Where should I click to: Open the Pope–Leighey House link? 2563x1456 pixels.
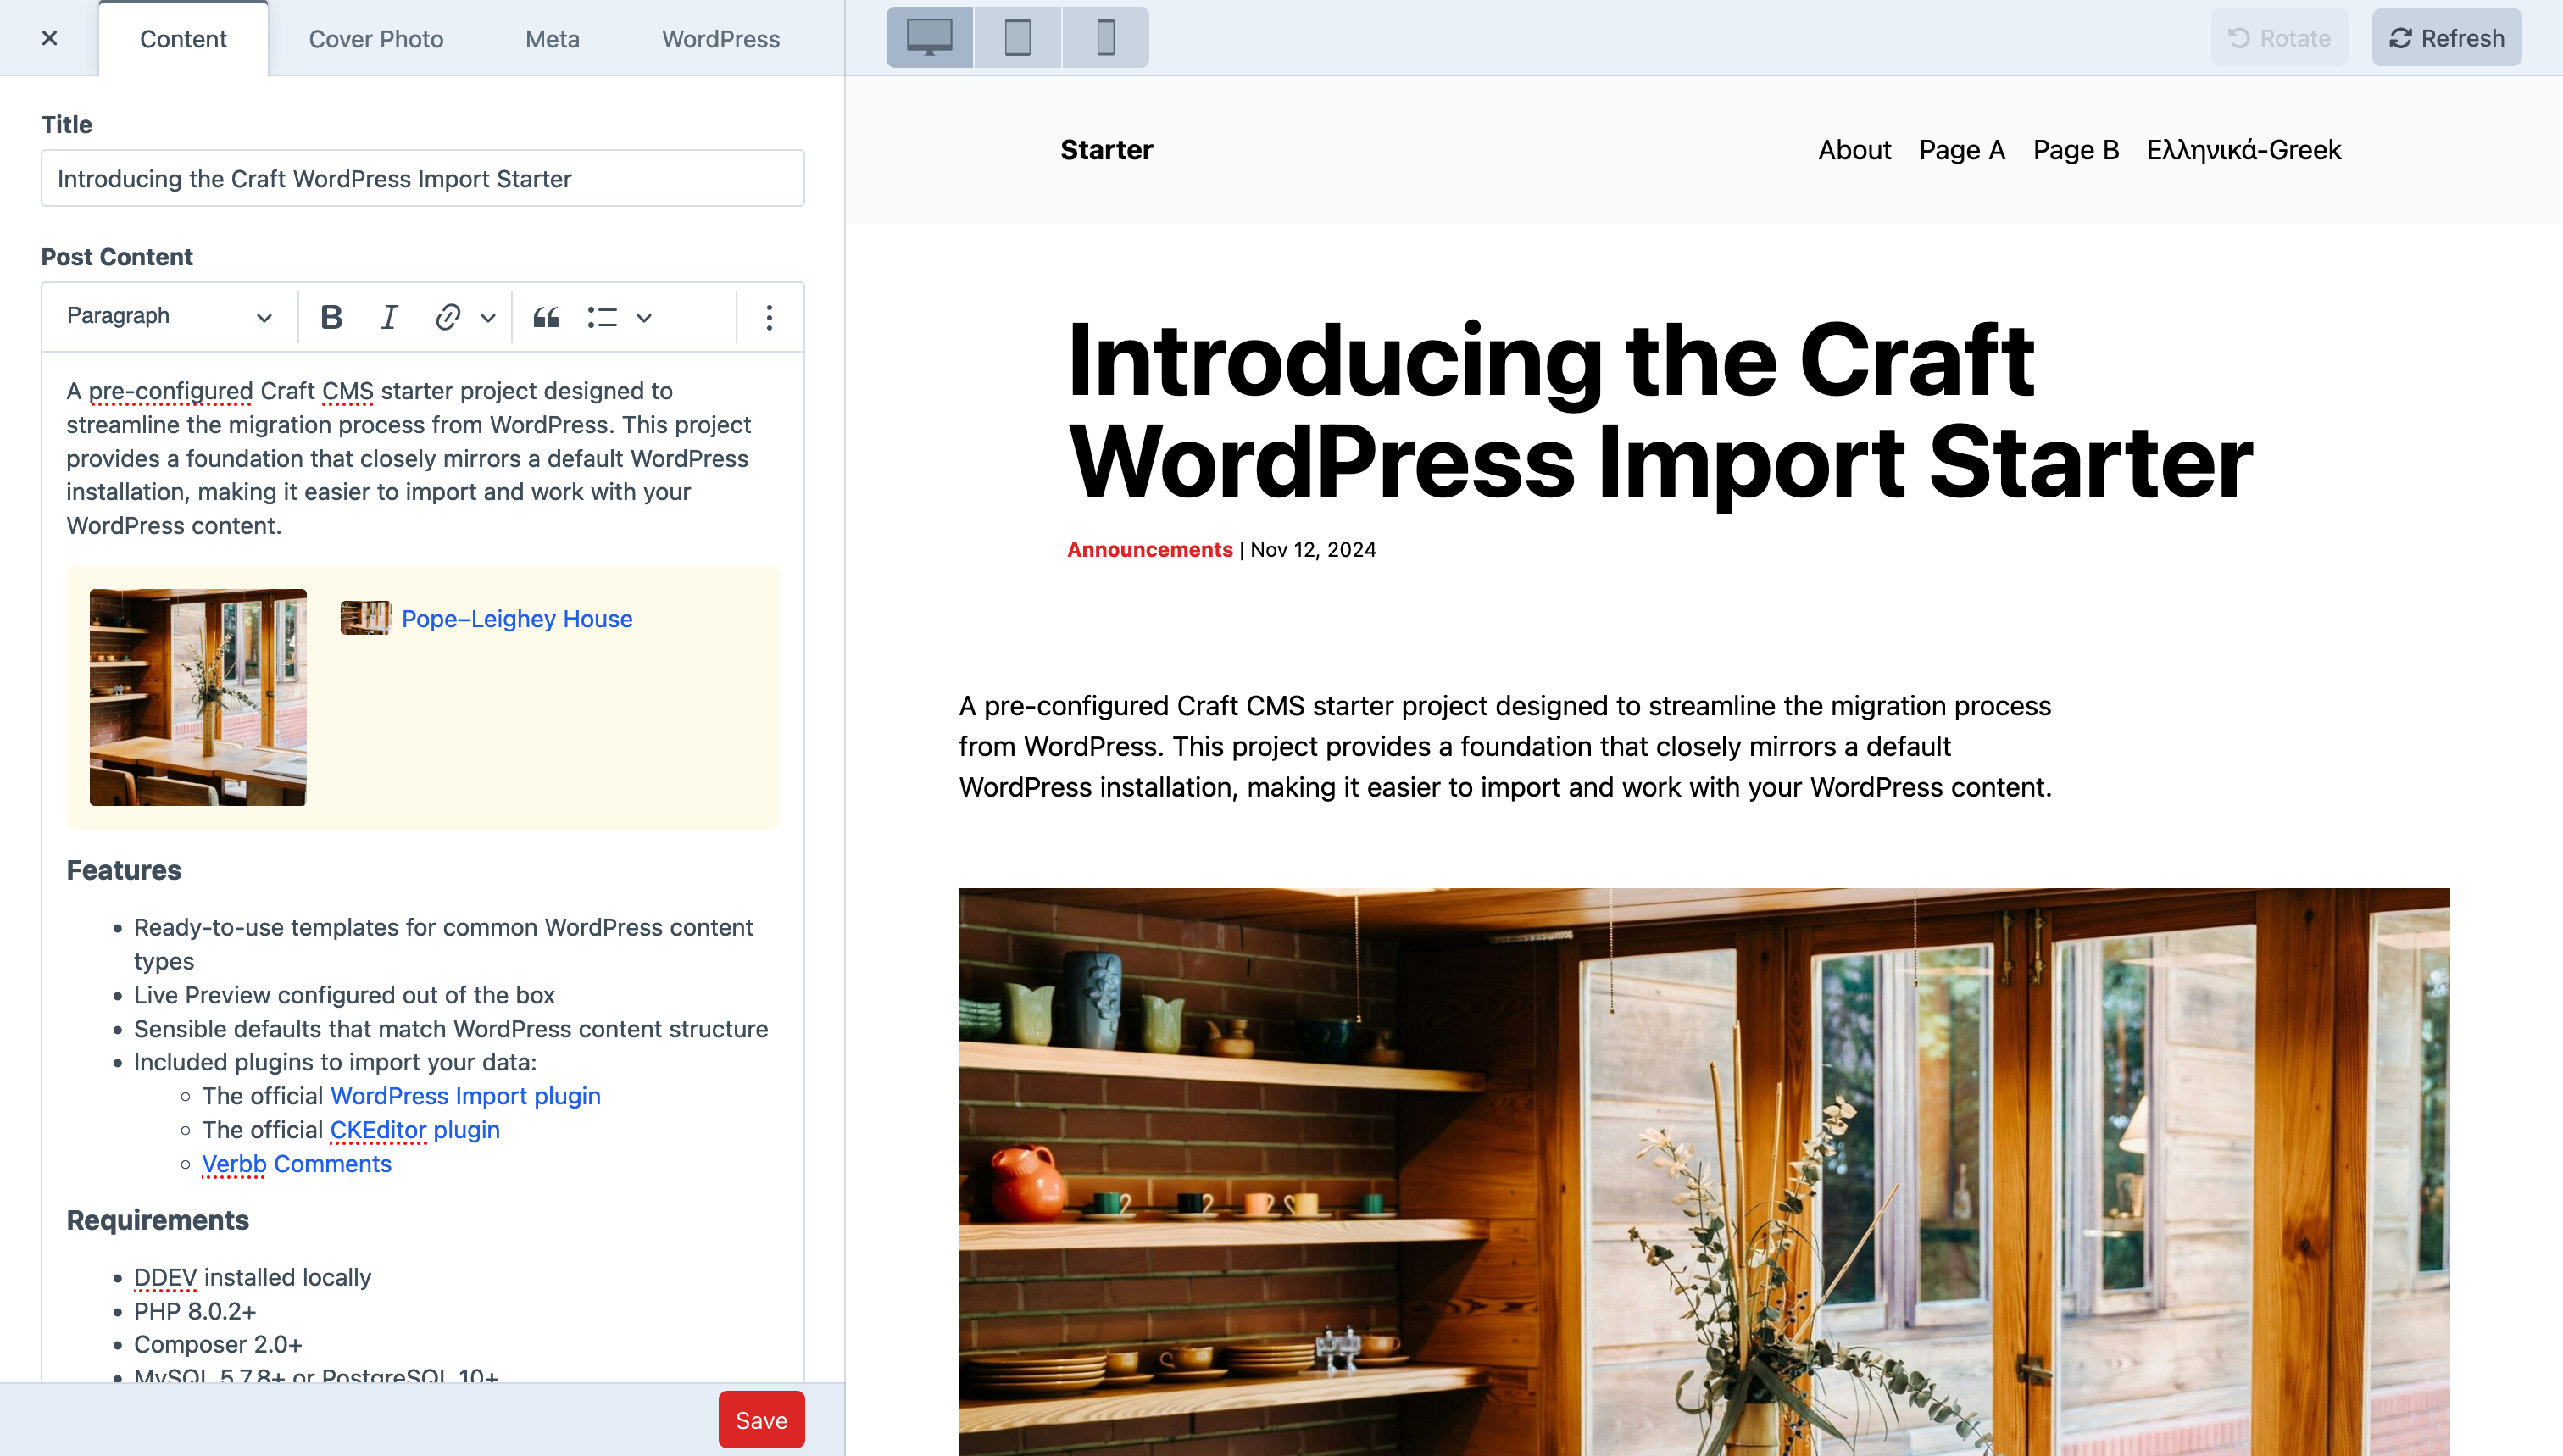[x=517, y=619]
